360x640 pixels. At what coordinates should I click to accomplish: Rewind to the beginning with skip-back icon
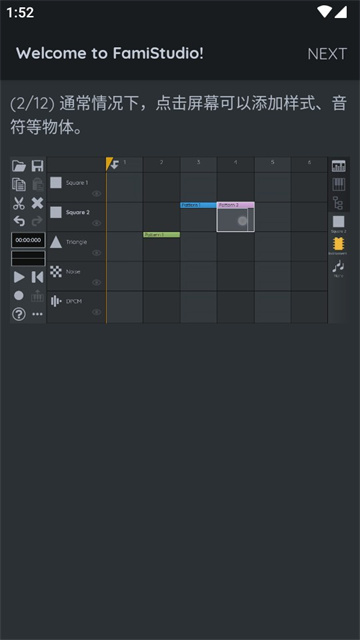pos(38,277)
